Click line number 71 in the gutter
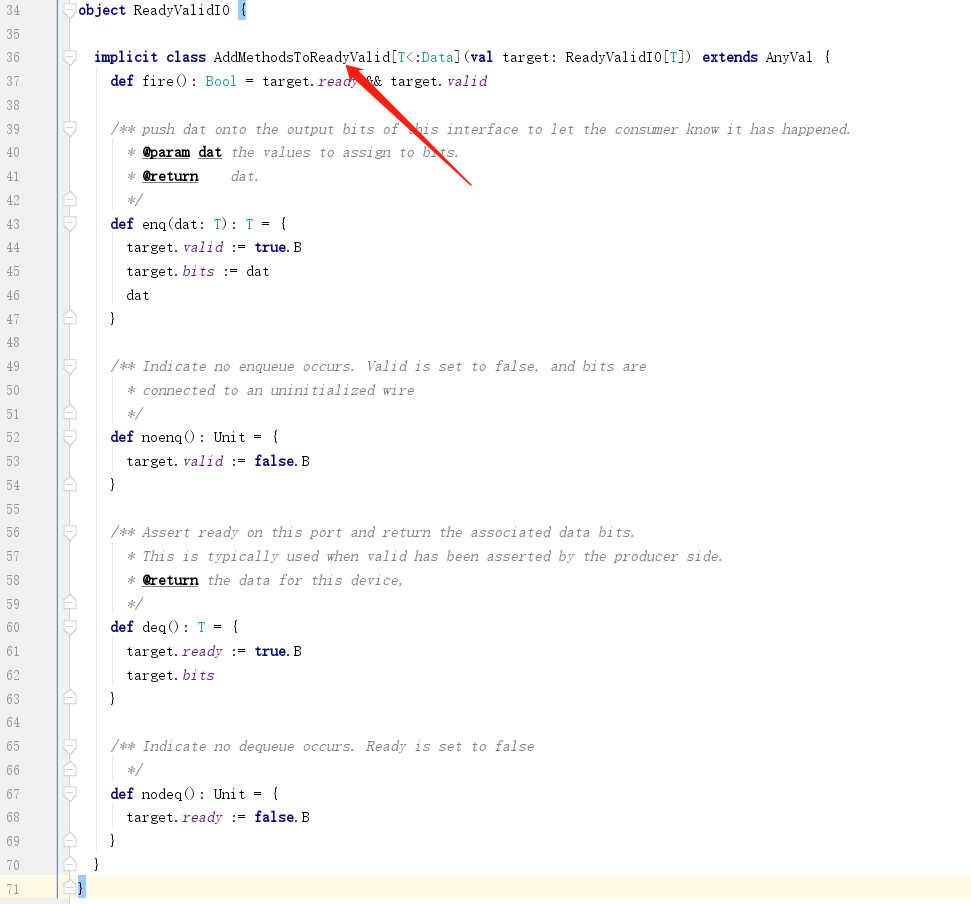This screenshot has width=971, height=904. [x=13, y=889]
